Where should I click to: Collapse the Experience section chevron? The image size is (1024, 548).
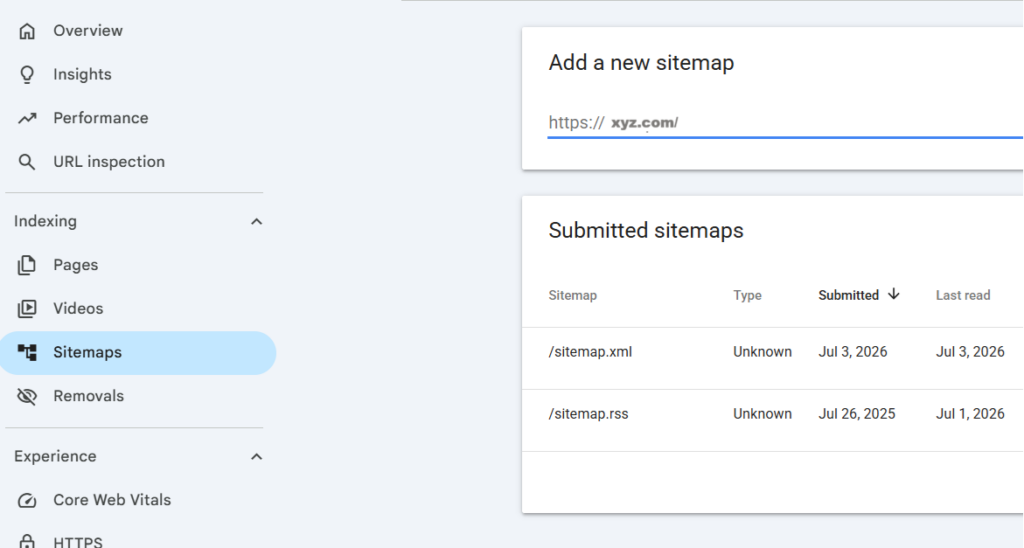click(x=257, y=457)
